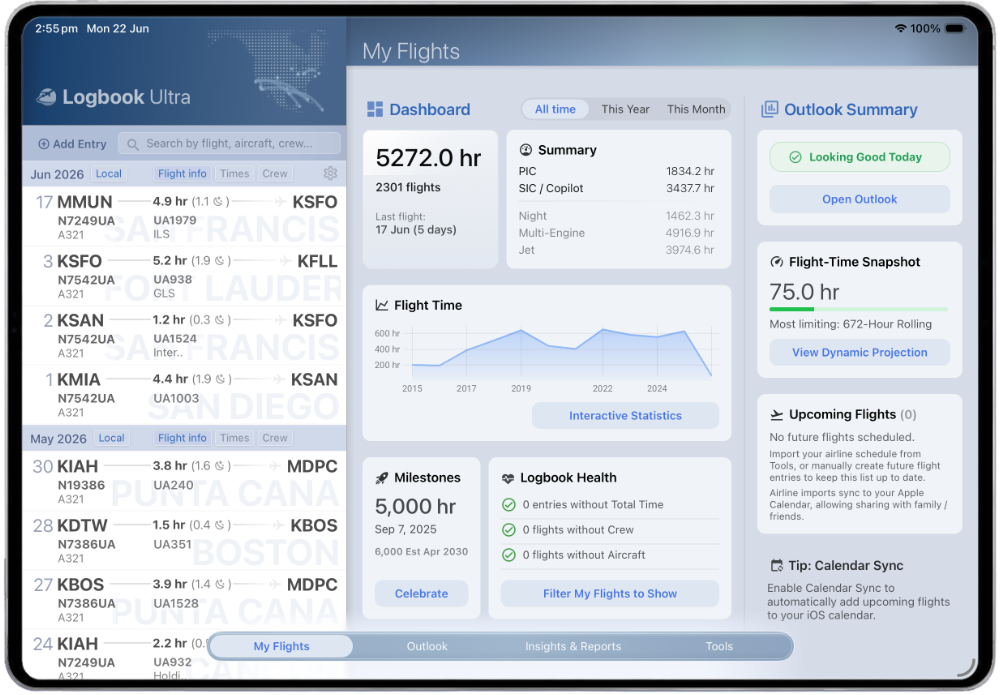Viewport: 1000px width, 695px height.
Task: Open the KIAH to MDPC UA240 entry
Action: (x=185, y=481)
